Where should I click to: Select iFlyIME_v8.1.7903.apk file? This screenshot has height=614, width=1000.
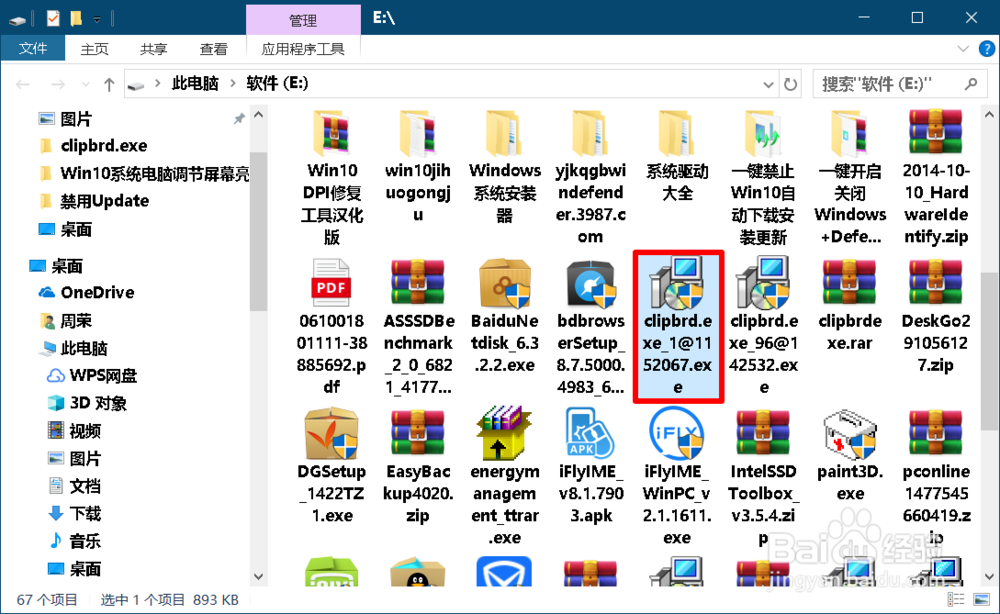(x=591, y=466)
